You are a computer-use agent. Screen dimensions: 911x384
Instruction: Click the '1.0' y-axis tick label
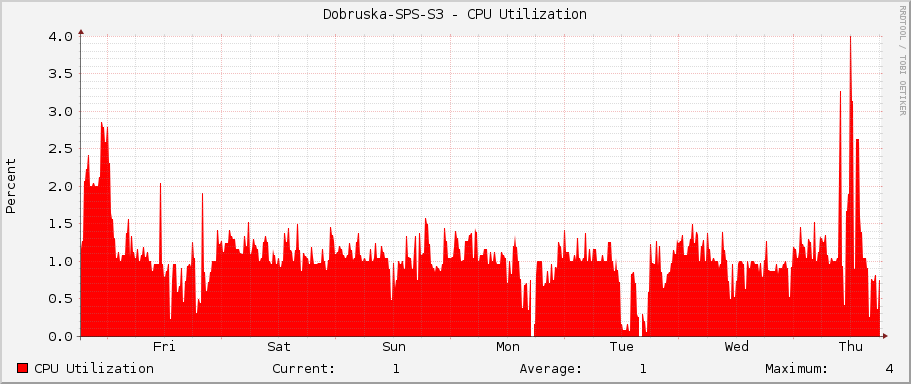point(60,261)
